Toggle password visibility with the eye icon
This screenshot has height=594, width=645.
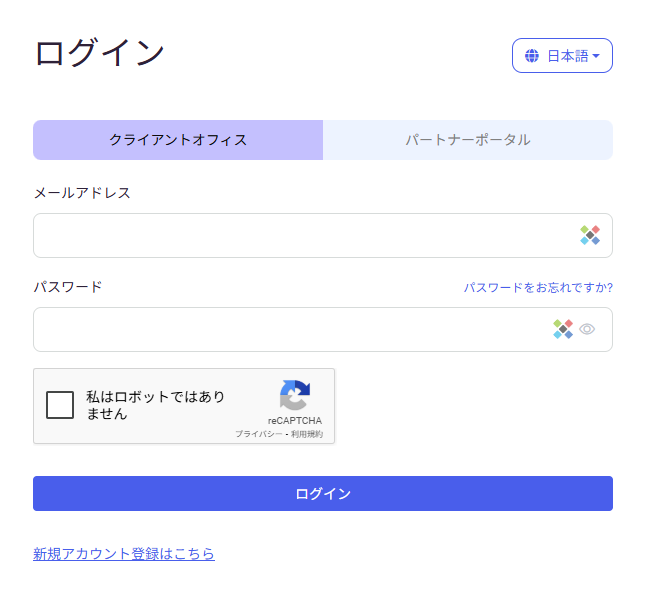[x=587, y=329]
